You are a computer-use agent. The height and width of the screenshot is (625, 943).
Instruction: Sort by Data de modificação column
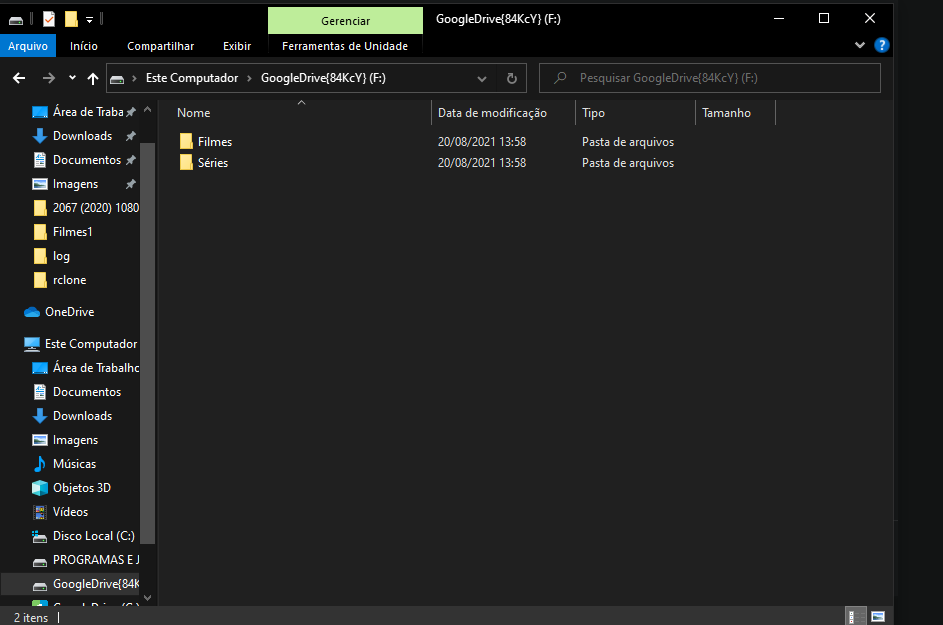[492, 113]
